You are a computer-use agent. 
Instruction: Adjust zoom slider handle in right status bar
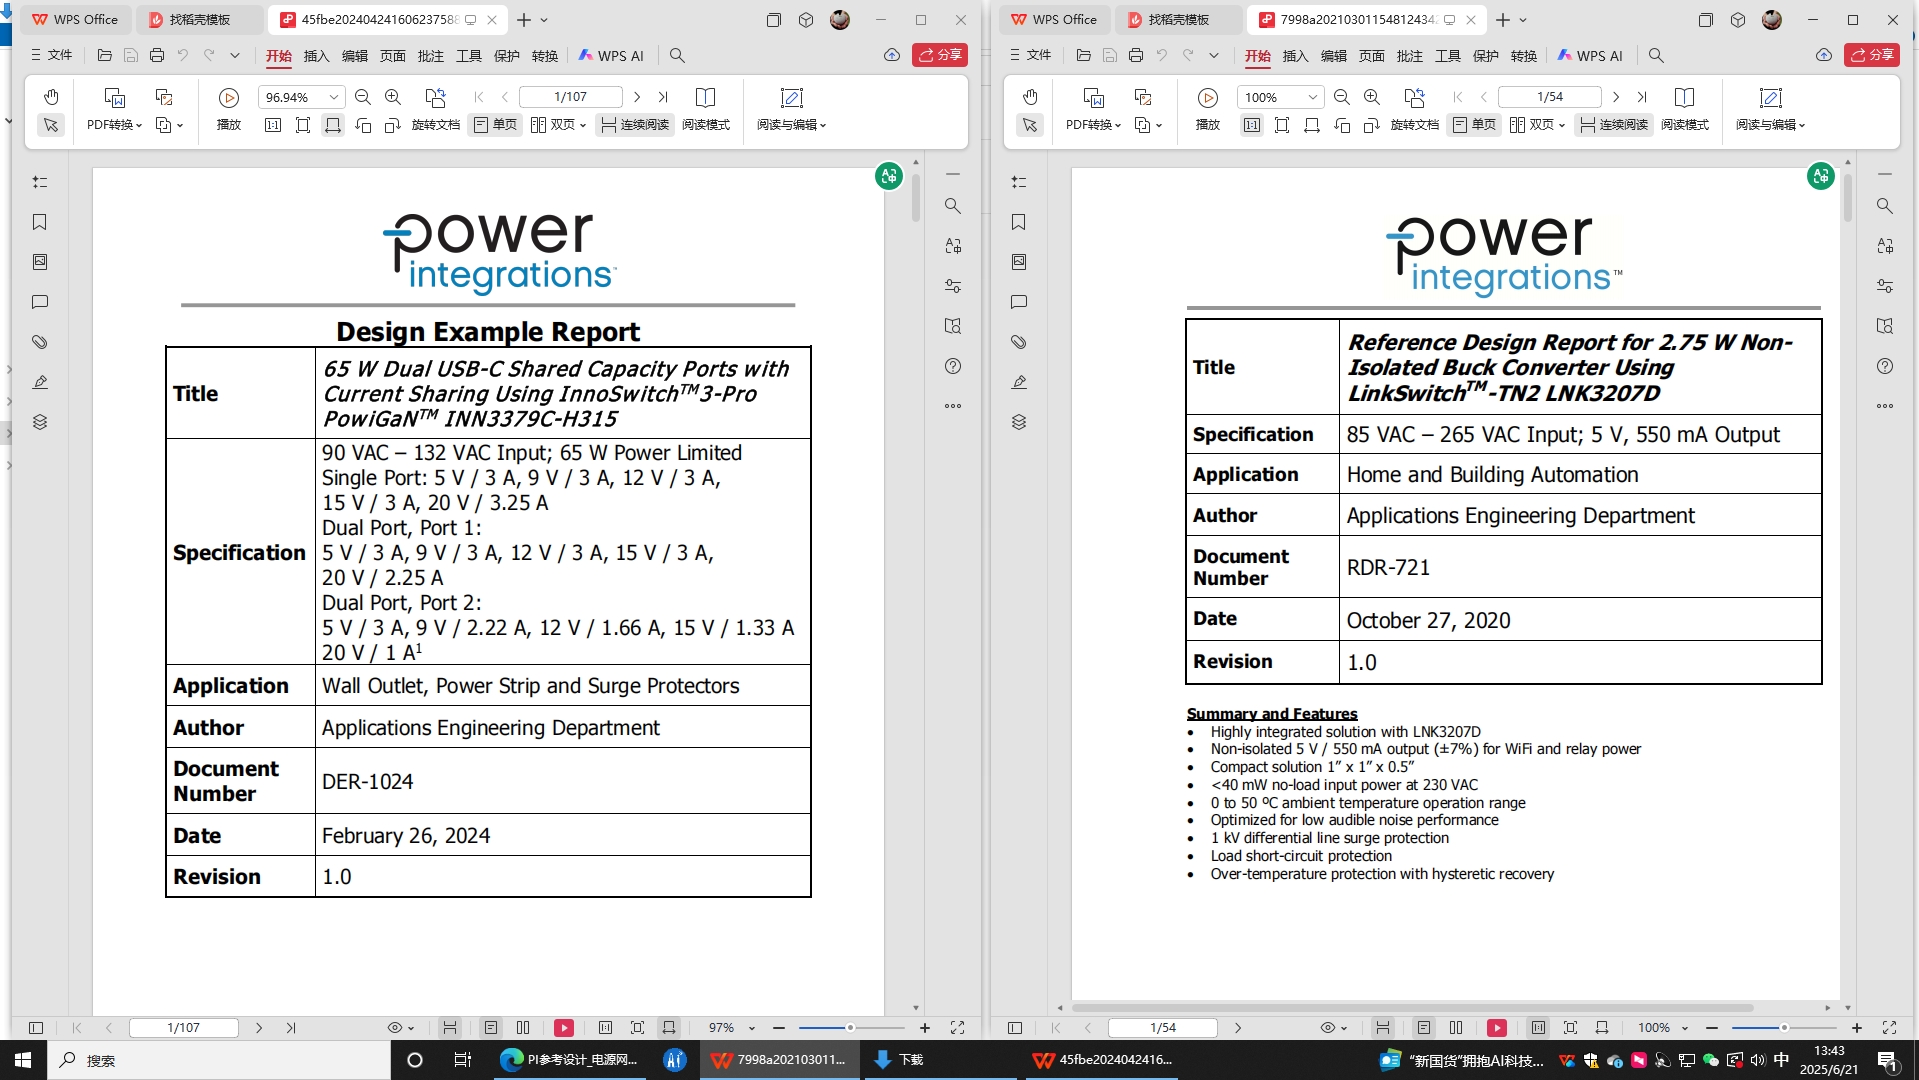(1783, 1028)
